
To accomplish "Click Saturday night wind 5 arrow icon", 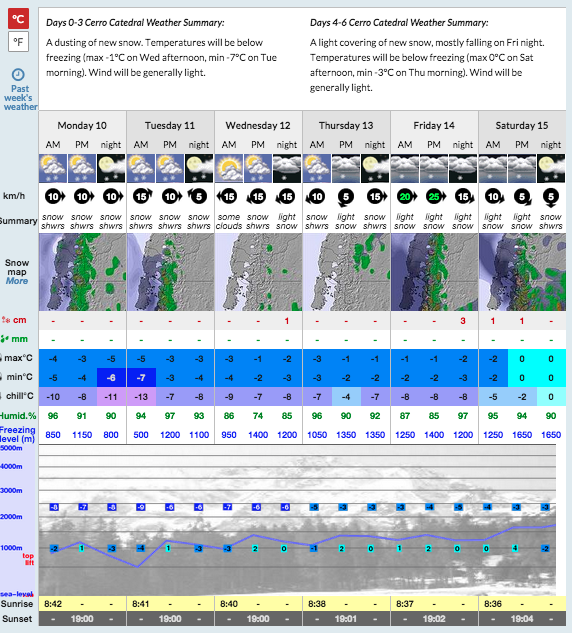I will 551,197.
